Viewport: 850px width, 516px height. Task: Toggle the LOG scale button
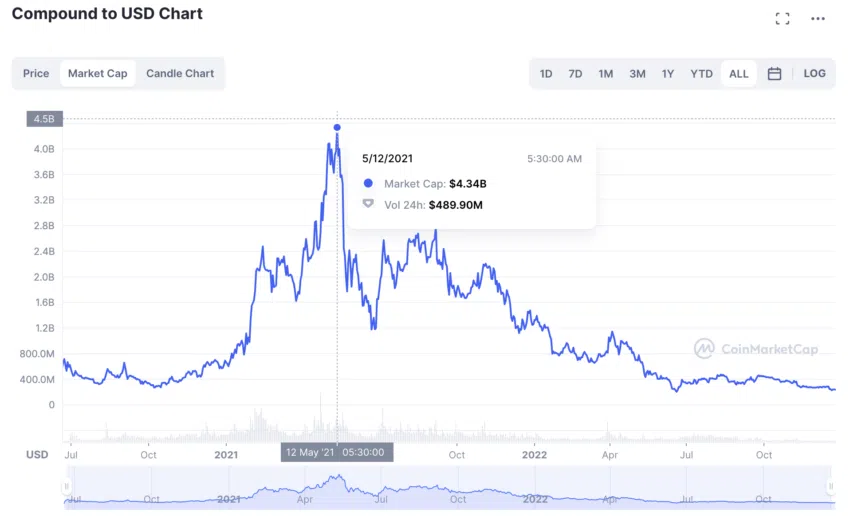tap(815, 73)
